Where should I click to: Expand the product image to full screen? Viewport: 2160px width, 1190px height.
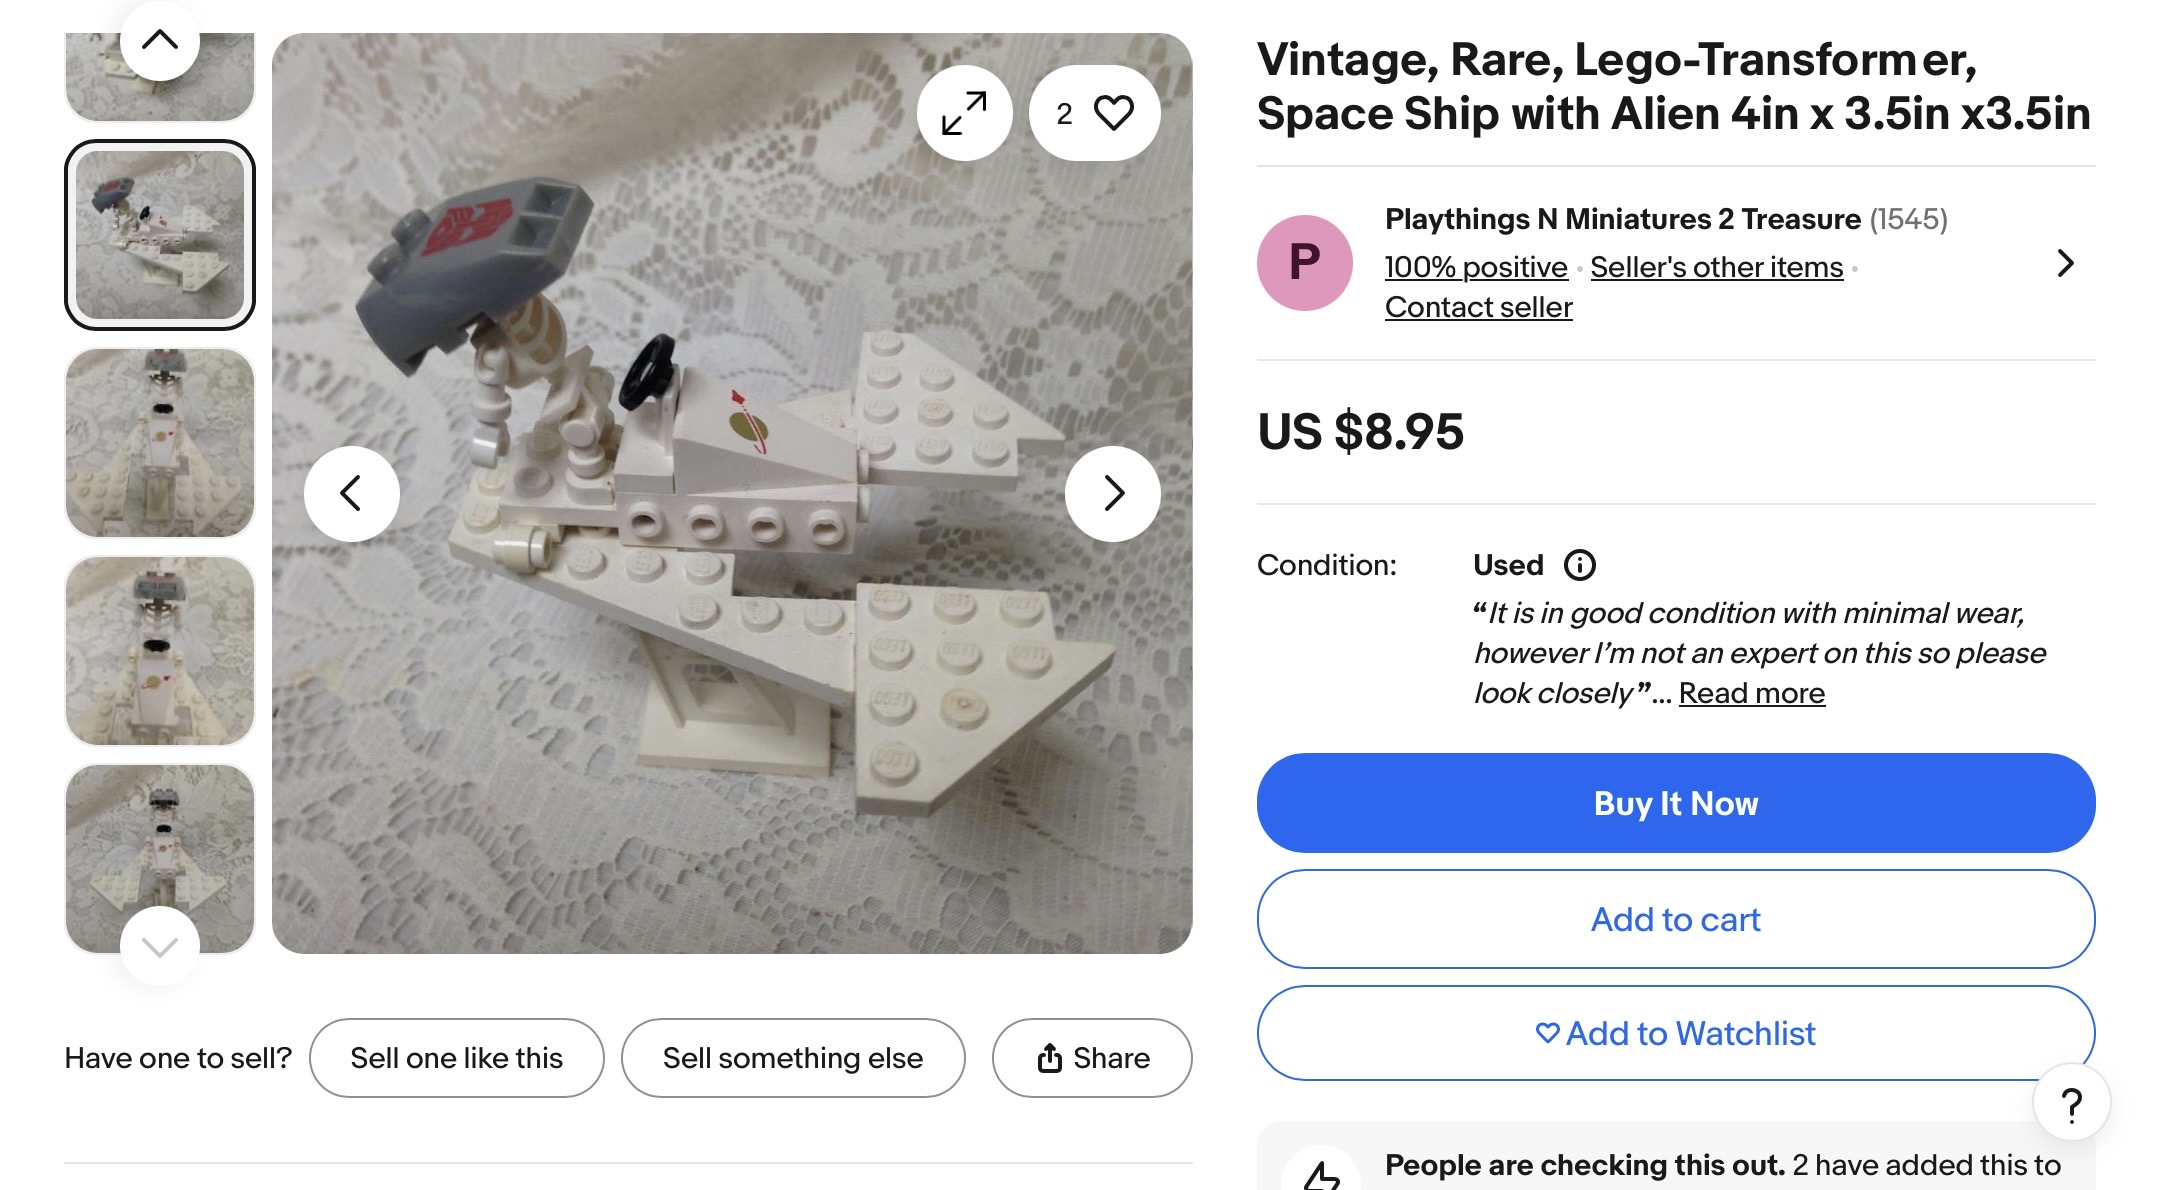click(x=964, y=113)
